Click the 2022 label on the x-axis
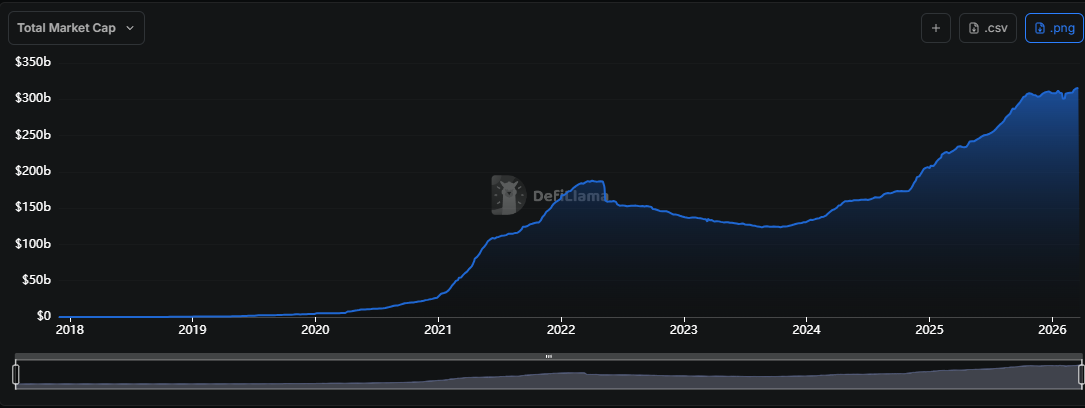 coord(561,329)
